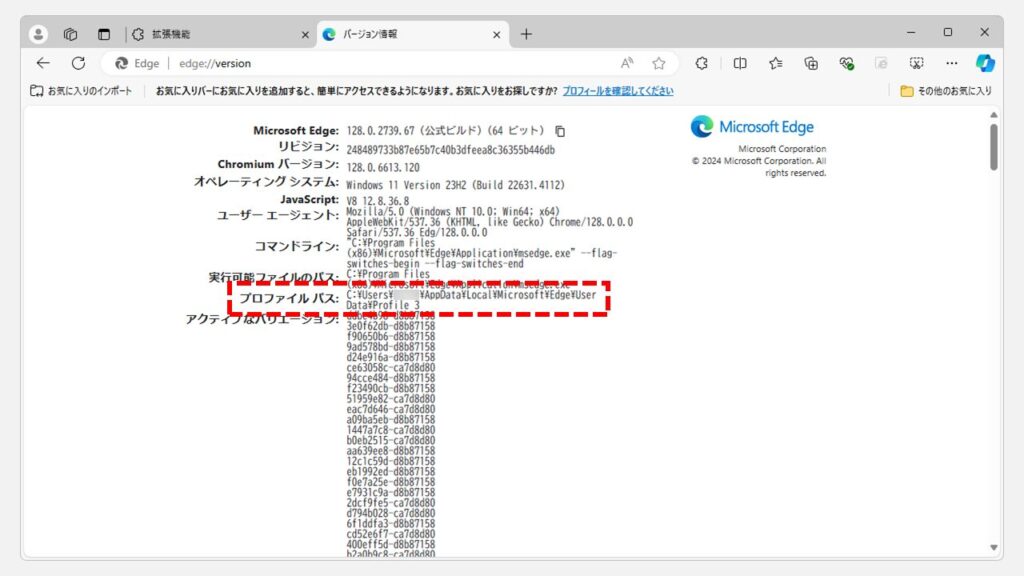The height and width of the screenshot is (576, 1024).
Task: Click the greyed-out toolbar icon beside Browser essentials
Action: pyautogui.click(x=882, y=63)
